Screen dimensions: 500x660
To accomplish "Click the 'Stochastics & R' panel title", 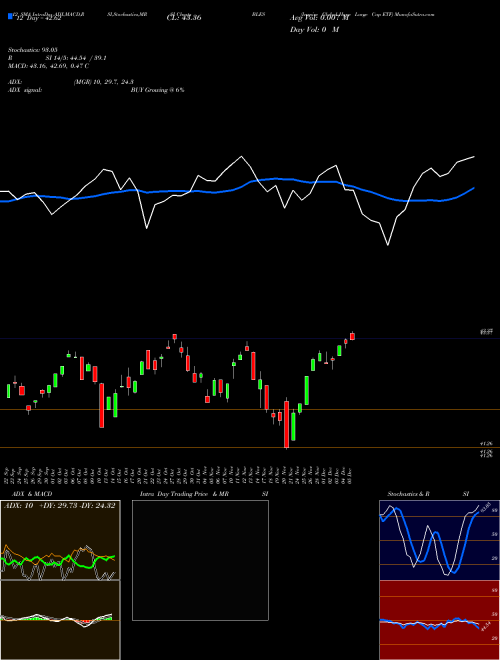I will point(408,494).
